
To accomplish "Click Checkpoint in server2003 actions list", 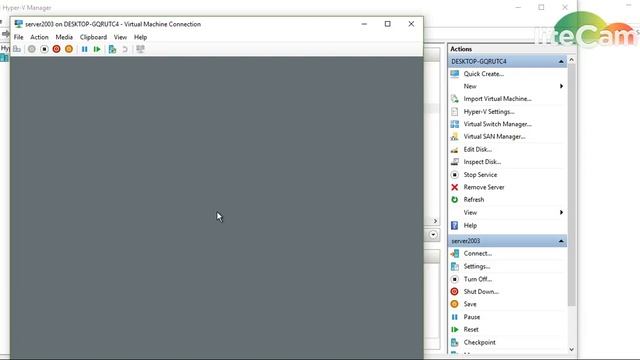I will [480, 342].
